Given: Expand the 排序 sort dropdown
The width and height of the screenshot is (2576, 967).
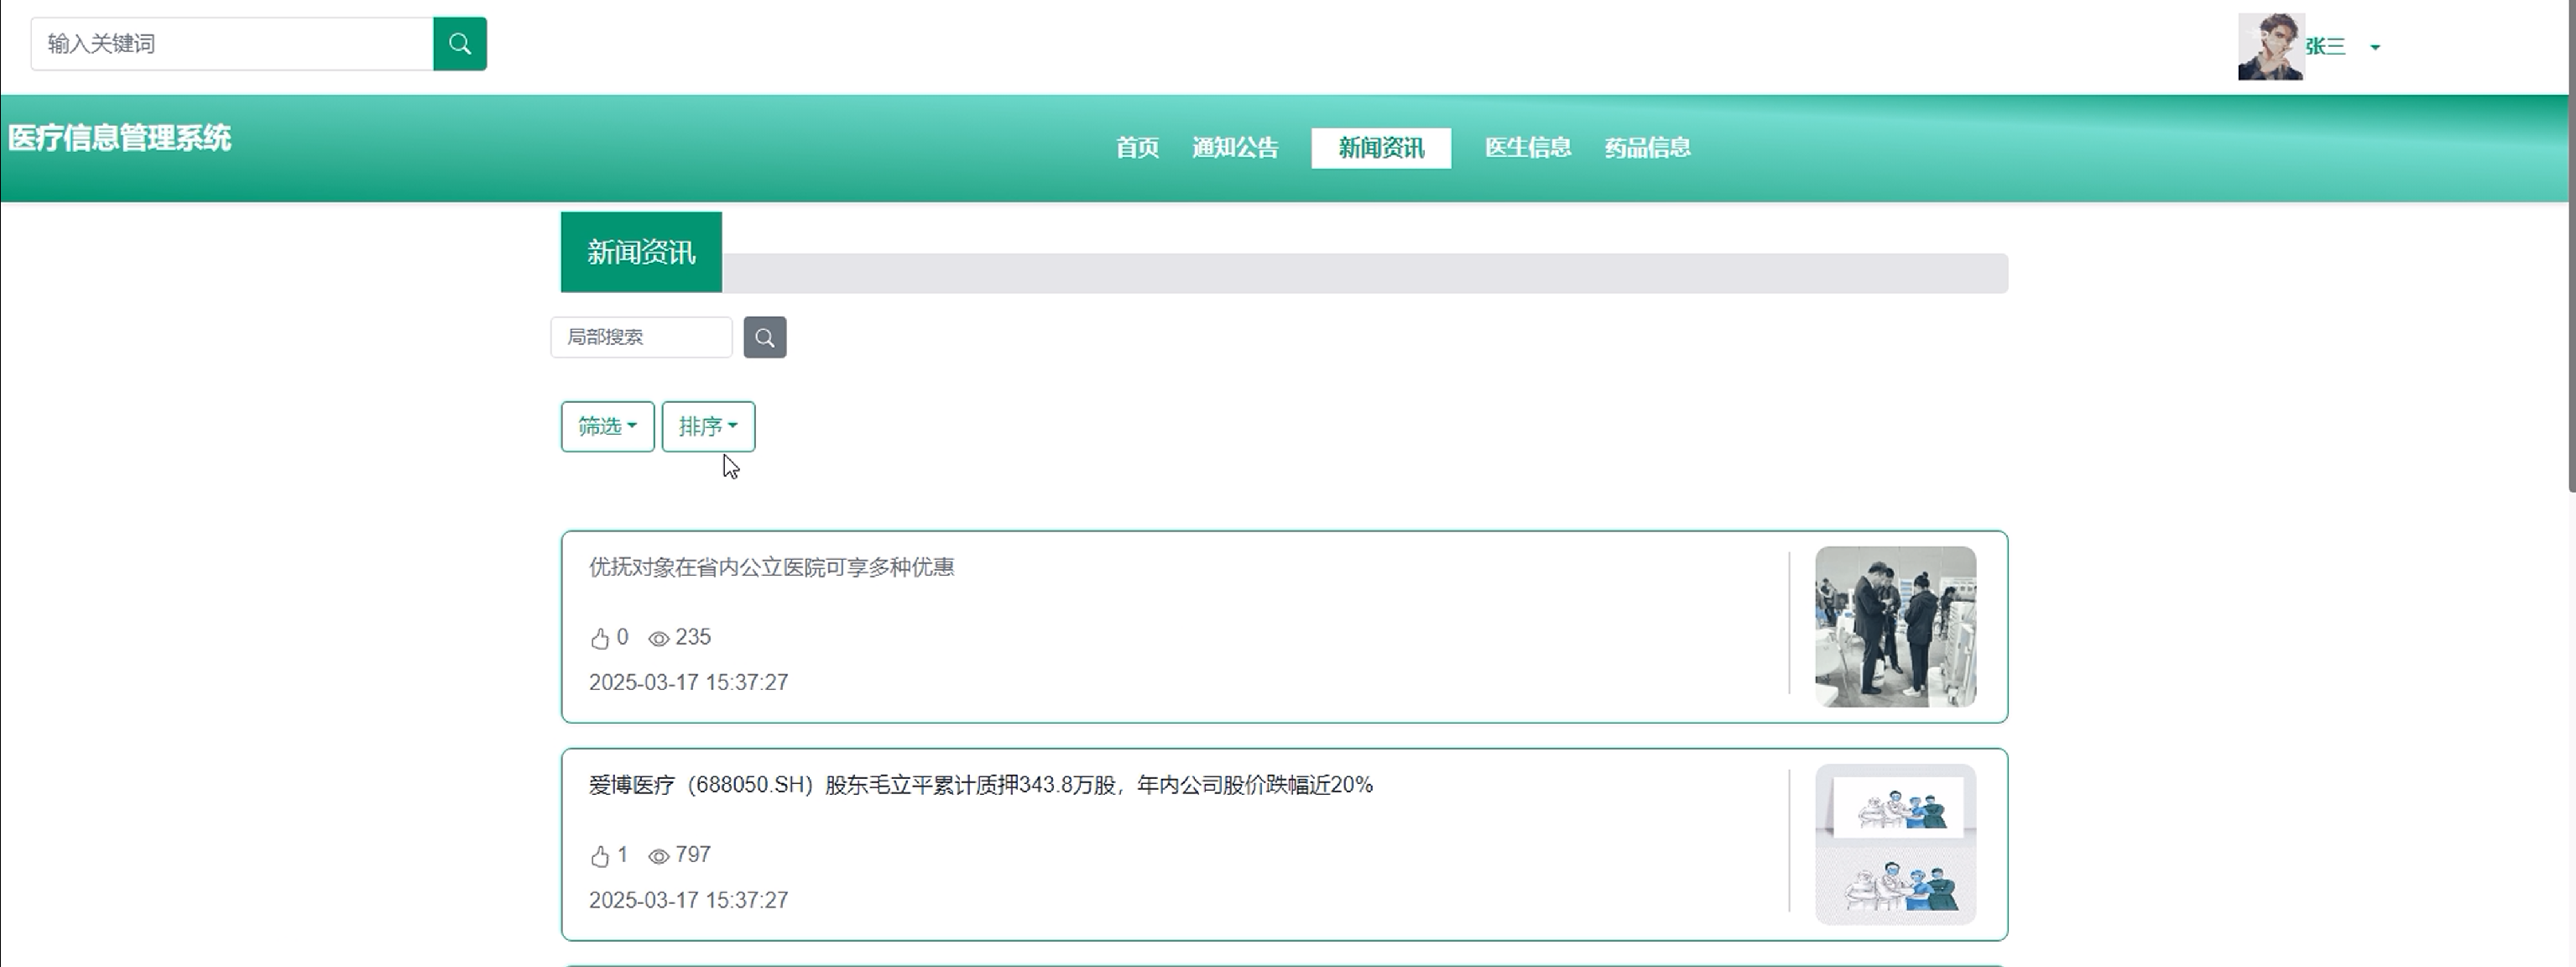Looking at the screenshot, I should [x=708, y=427].
